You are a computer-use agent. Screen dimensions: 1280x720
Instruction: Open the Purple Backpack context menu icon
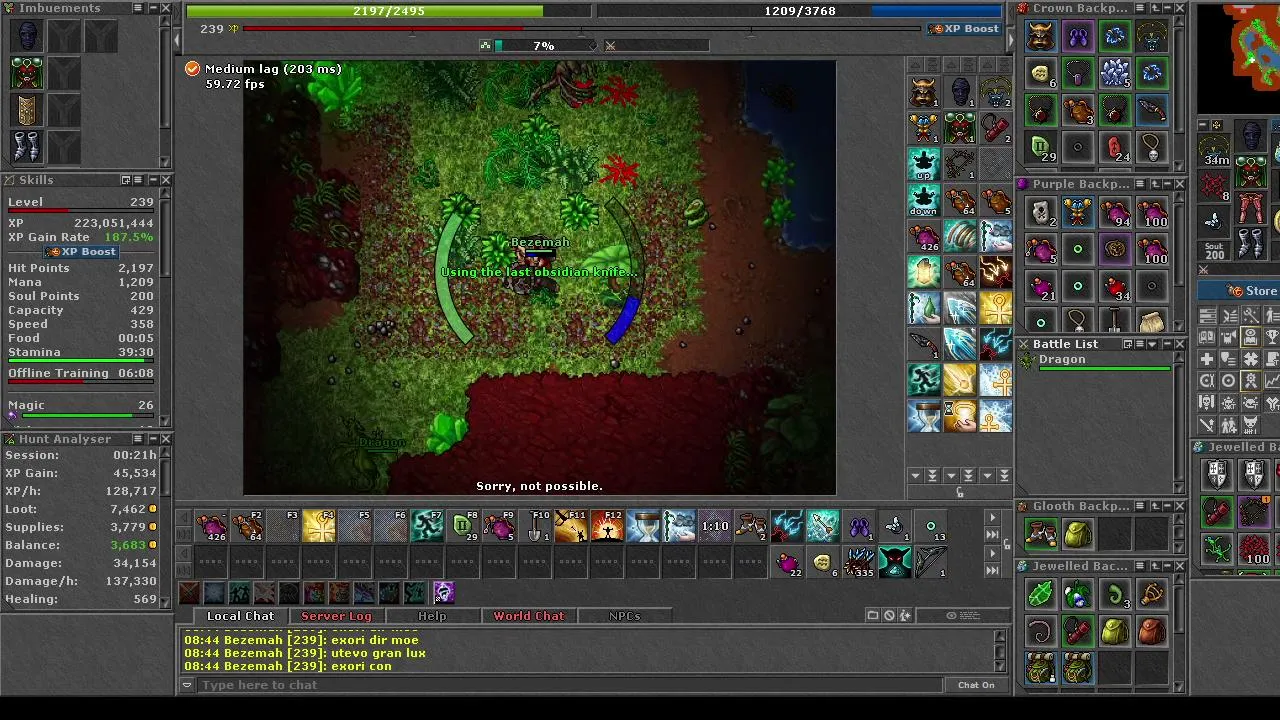click(1141, 184)
